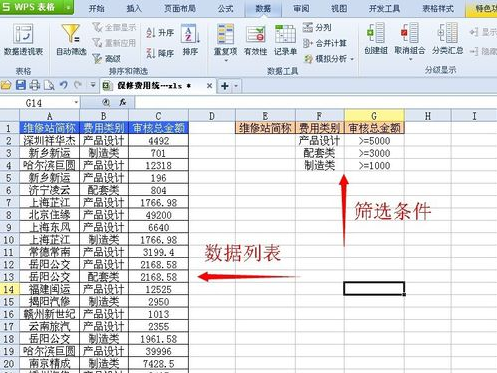
Task: Sort ascending with 升序
Action: 160,33
